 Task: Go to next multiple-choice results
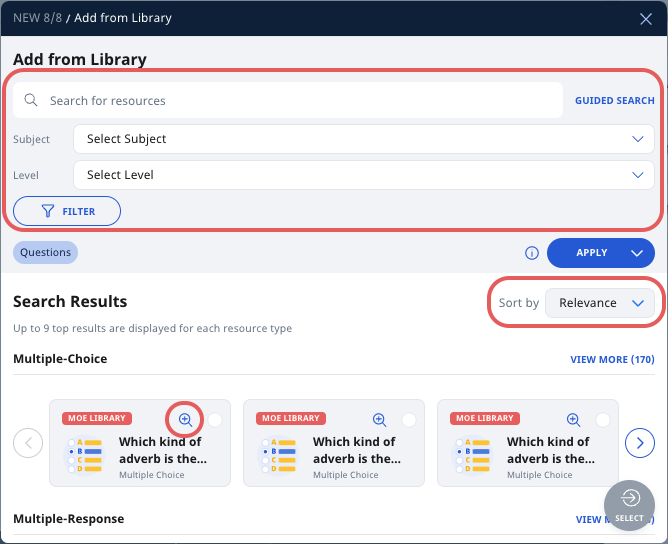tap(639, 443)
